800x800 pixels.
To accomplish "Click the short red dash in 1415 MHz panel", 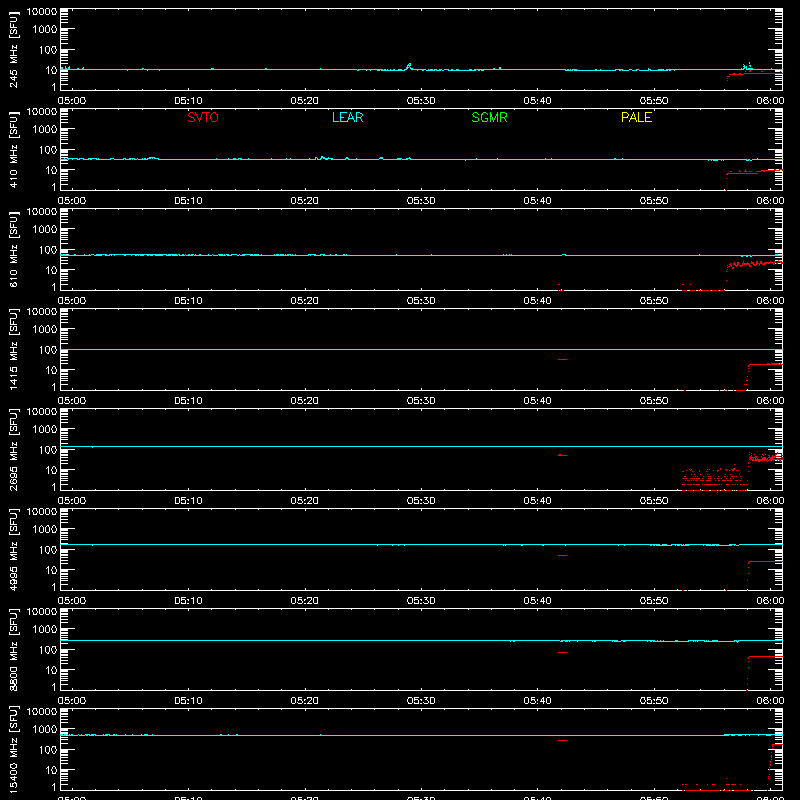I will pyautogui.click(x=562, y=360).
